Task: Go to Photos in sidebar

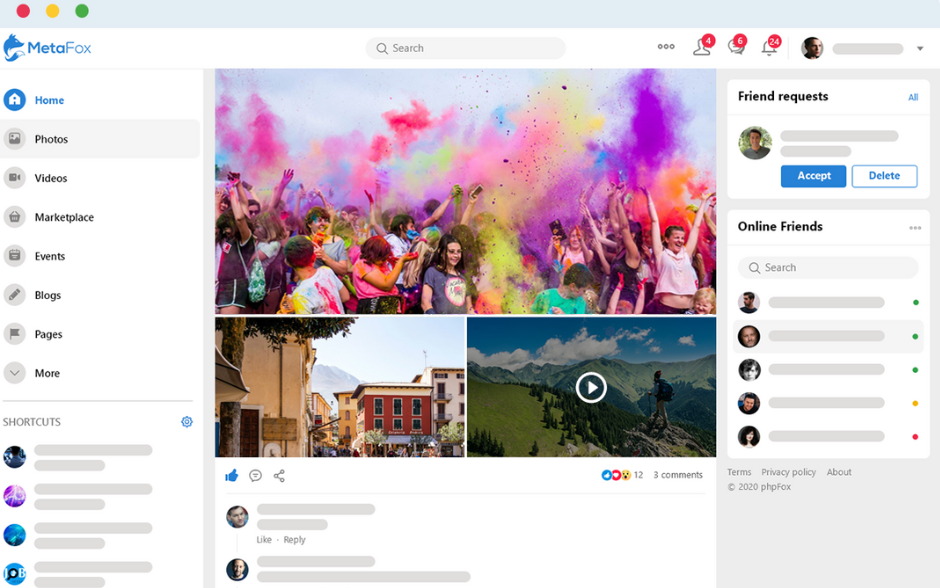Action: click(51, 139)
